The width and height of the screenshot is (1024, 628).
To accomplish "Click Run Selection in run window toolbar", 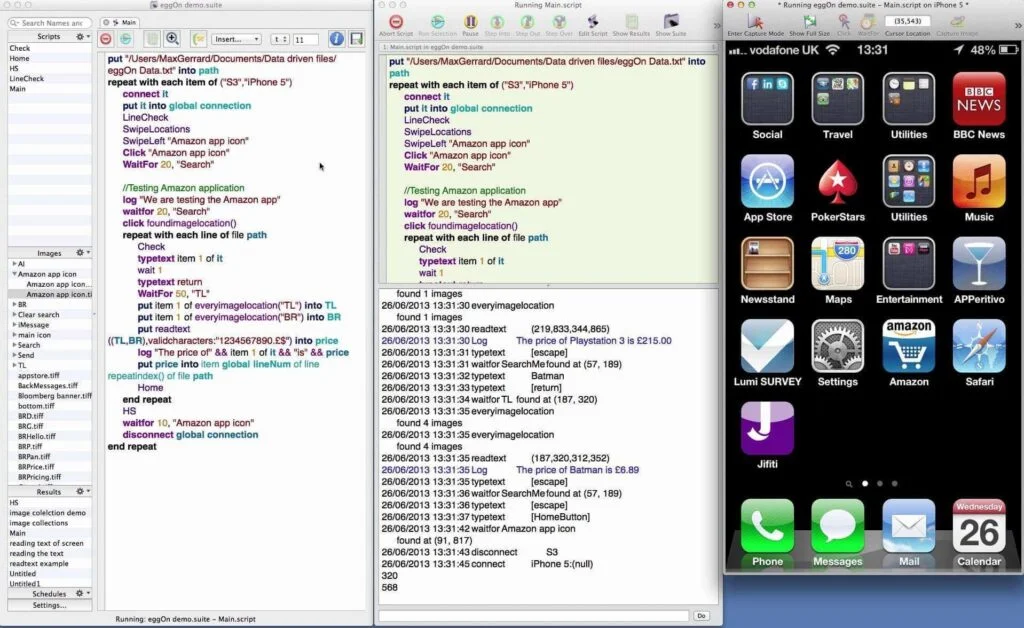I will click(438, 24).
